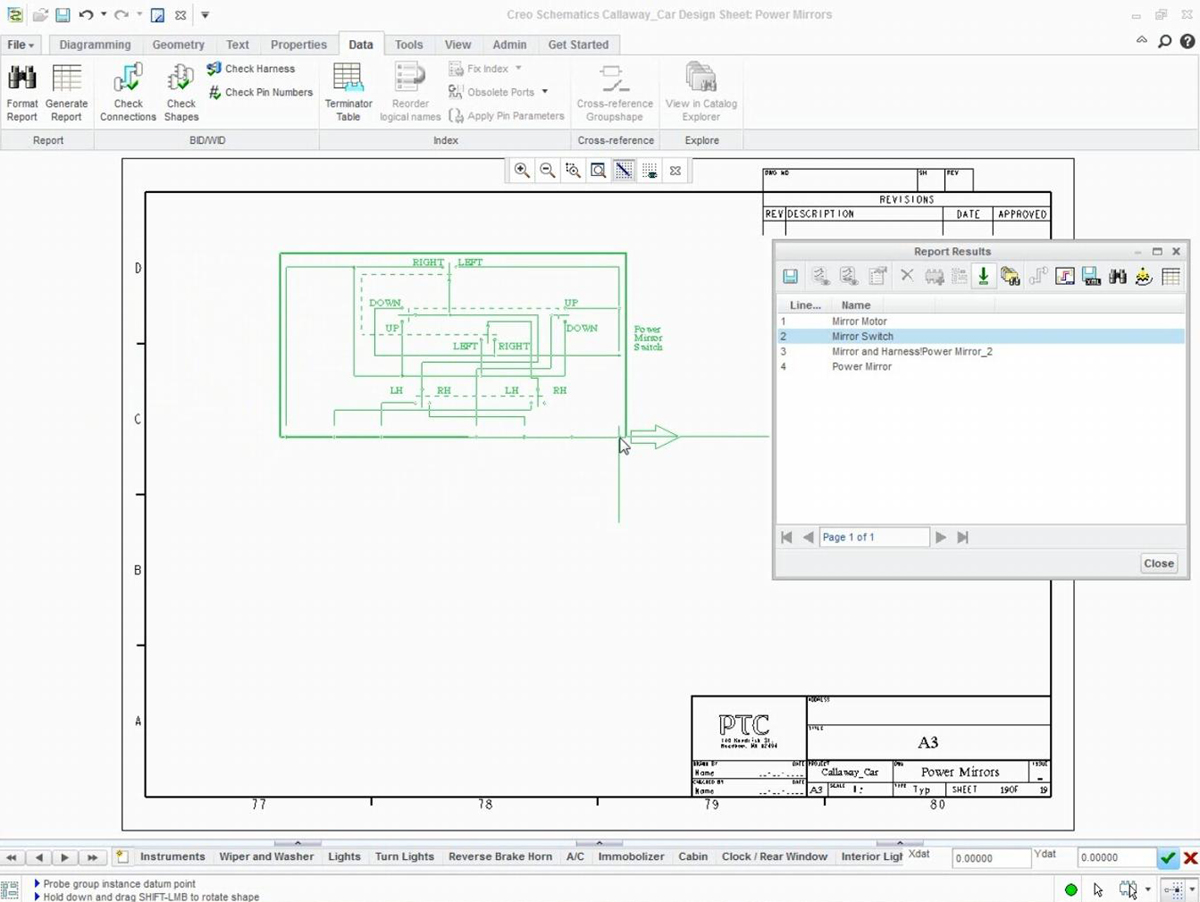Viewport: 1200px width, 902px height.
Task: Click the Format Report tool
Action: pos(22,90)
